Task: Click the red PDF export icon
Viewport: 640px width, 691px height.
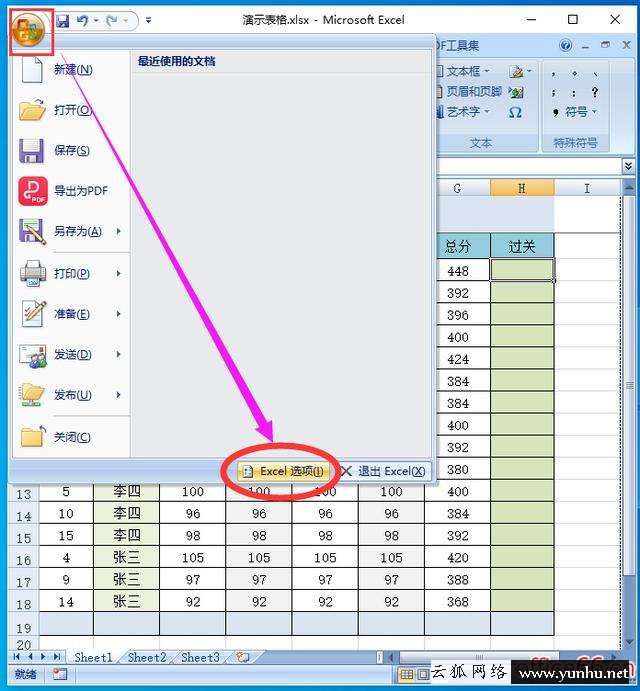Action: (x=33, y=191)
